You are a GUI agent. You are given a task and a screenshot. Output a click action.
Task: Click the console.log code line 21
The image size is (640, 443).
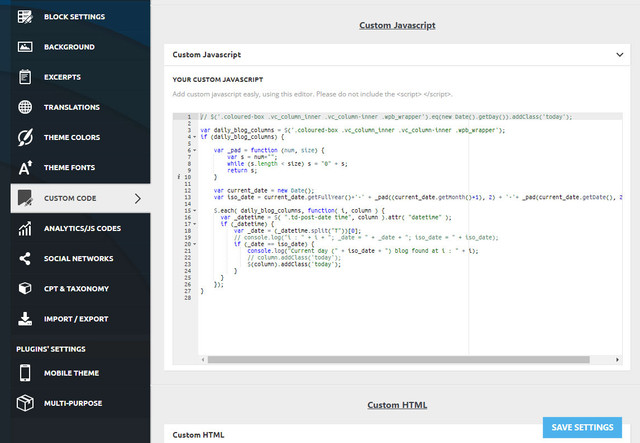click(x=362, y=251)
